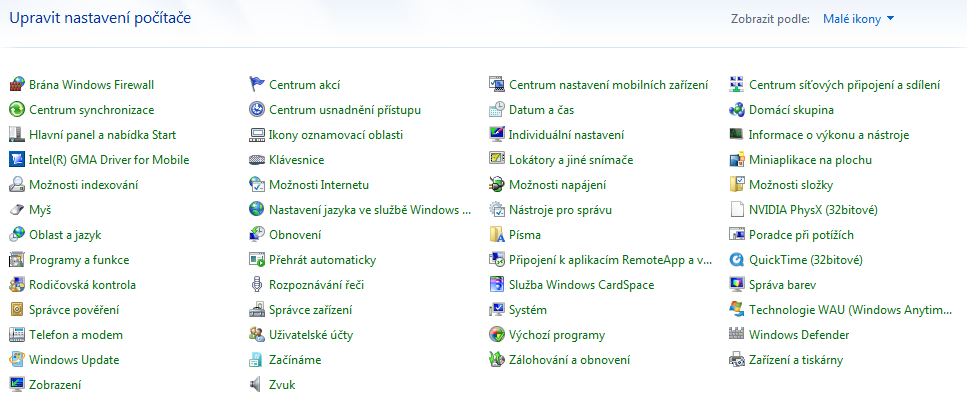Click the Windows Update icon
The width and height of the screenshot is (967, 411).
point(17,359)
